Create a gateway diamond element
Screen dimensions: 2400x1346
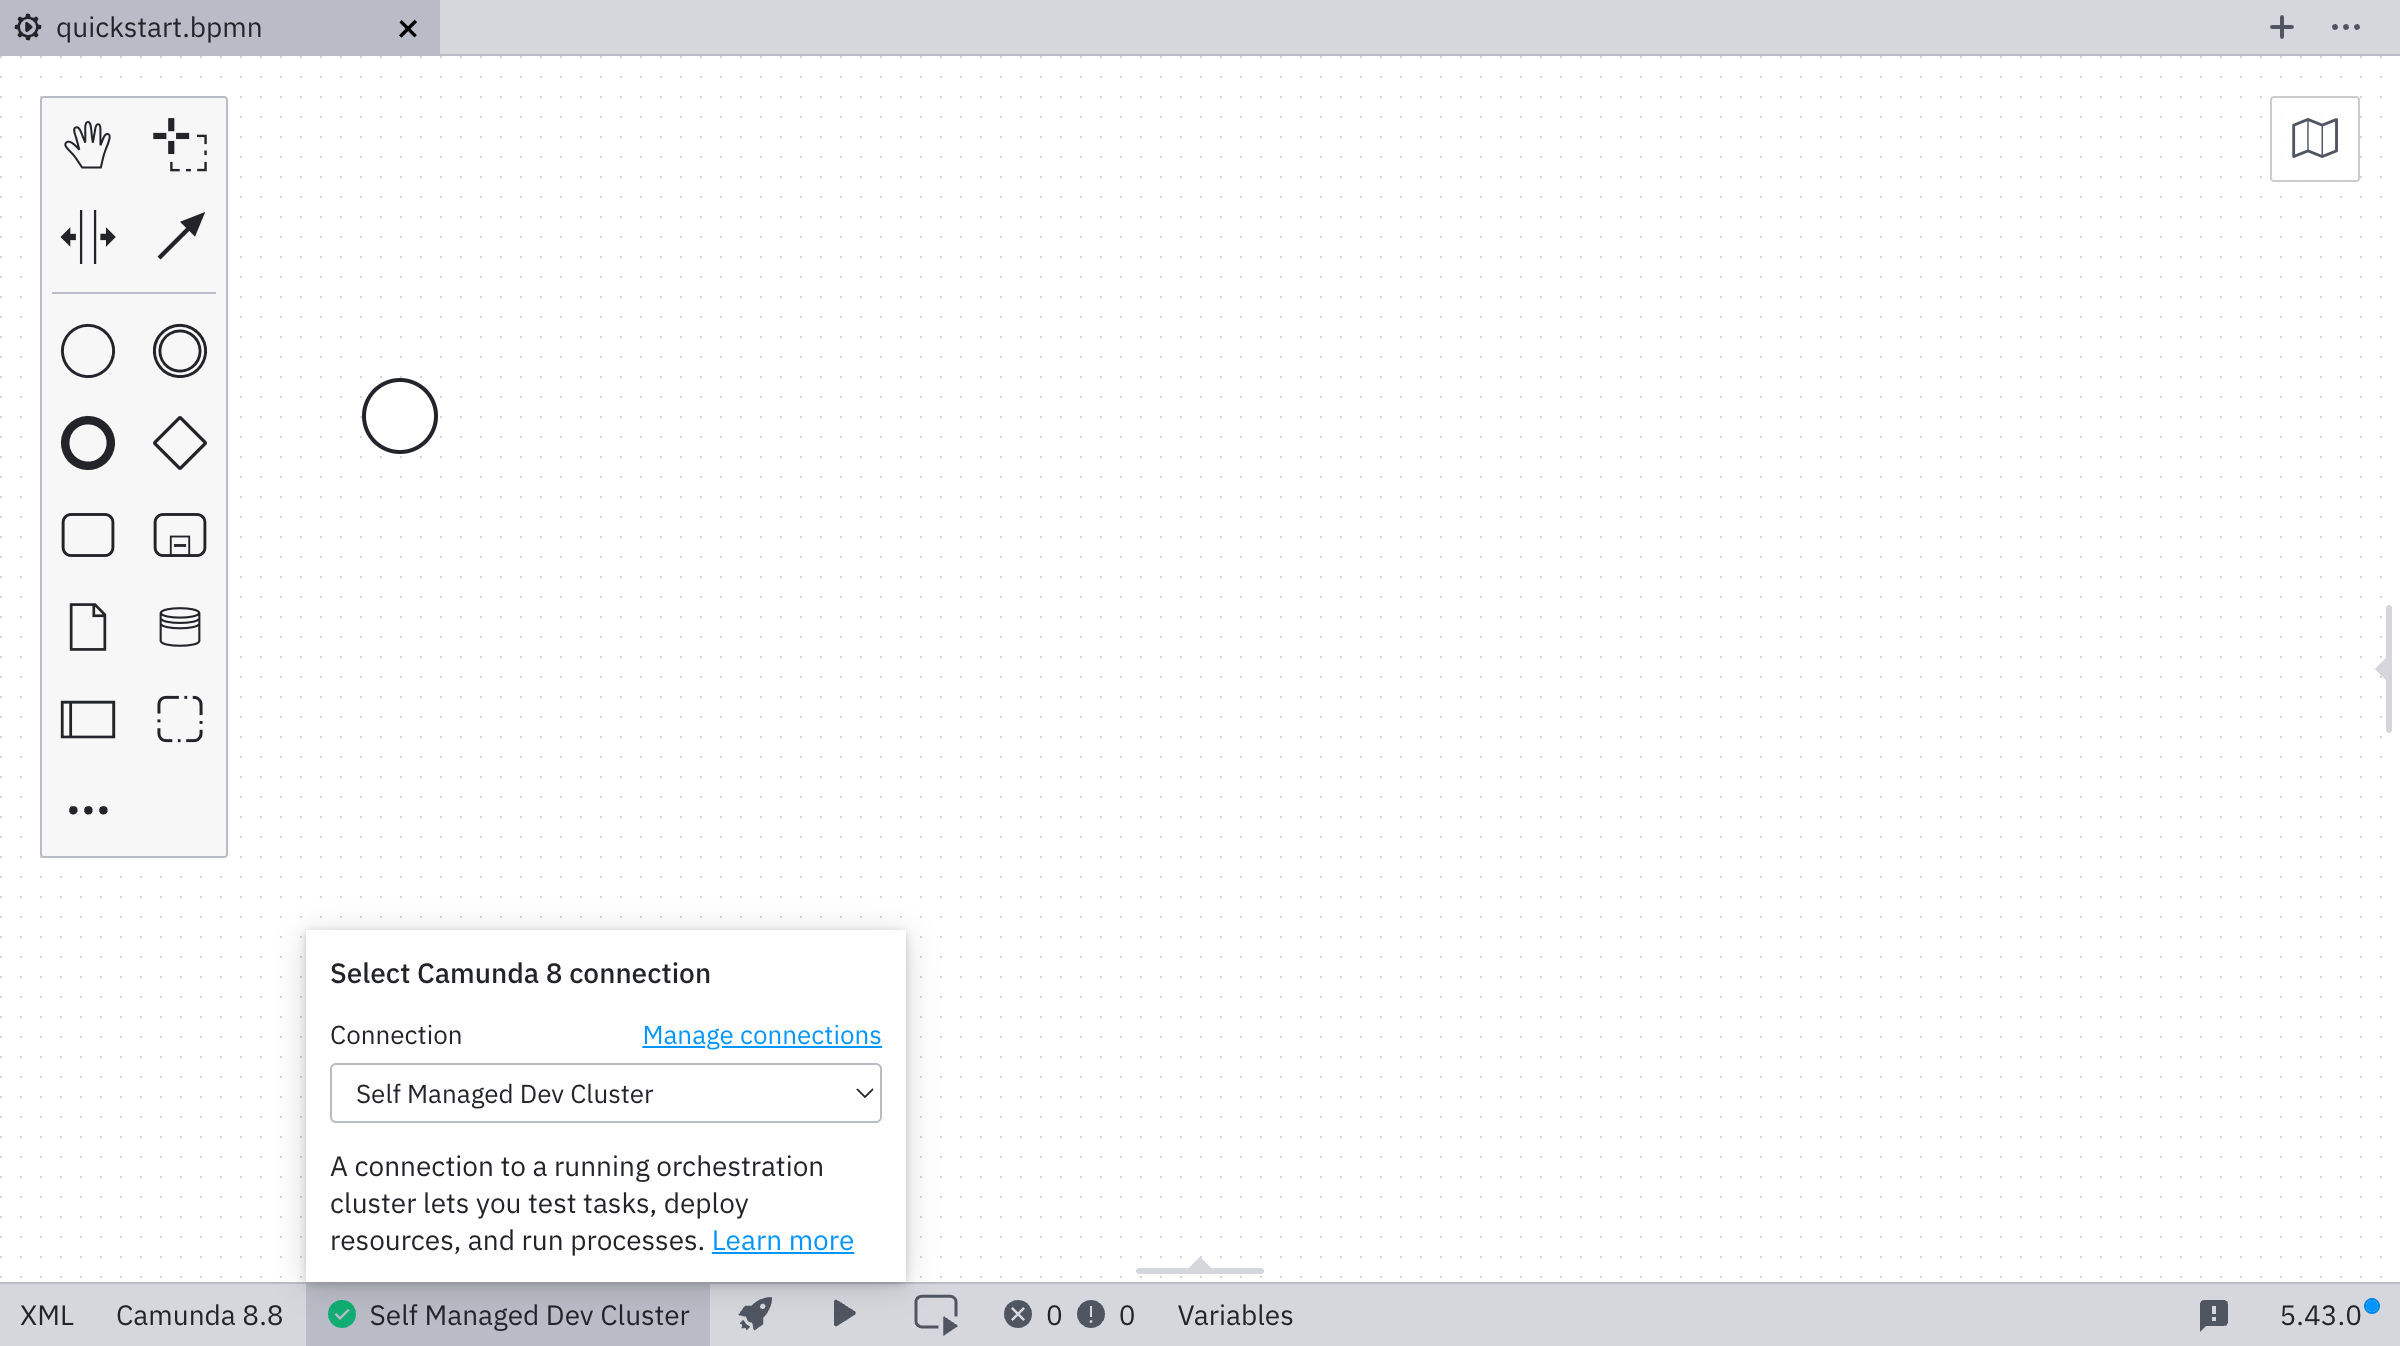tap(180, 443)
